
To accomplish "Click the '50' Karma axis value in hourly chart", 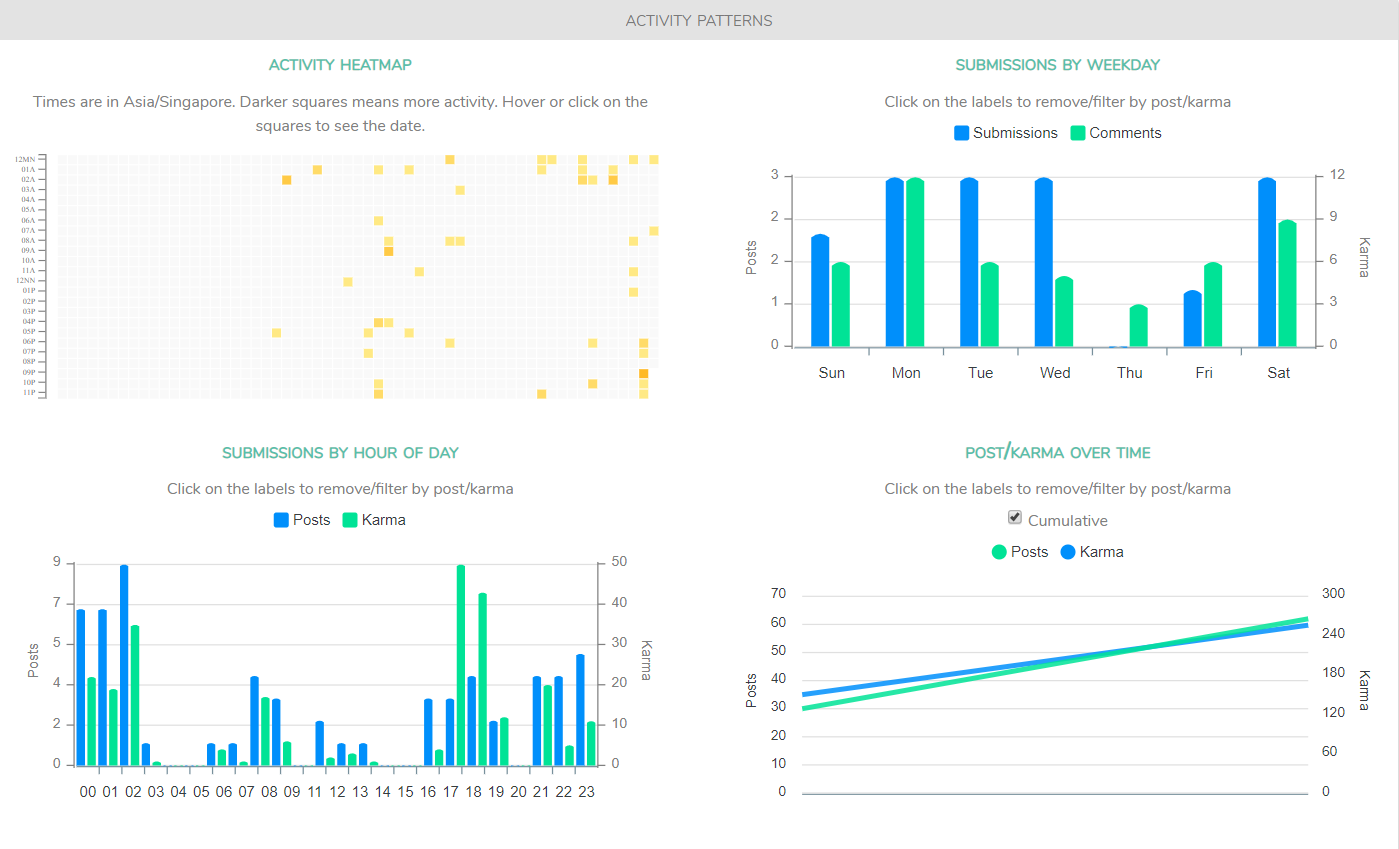I will (620, 563).
